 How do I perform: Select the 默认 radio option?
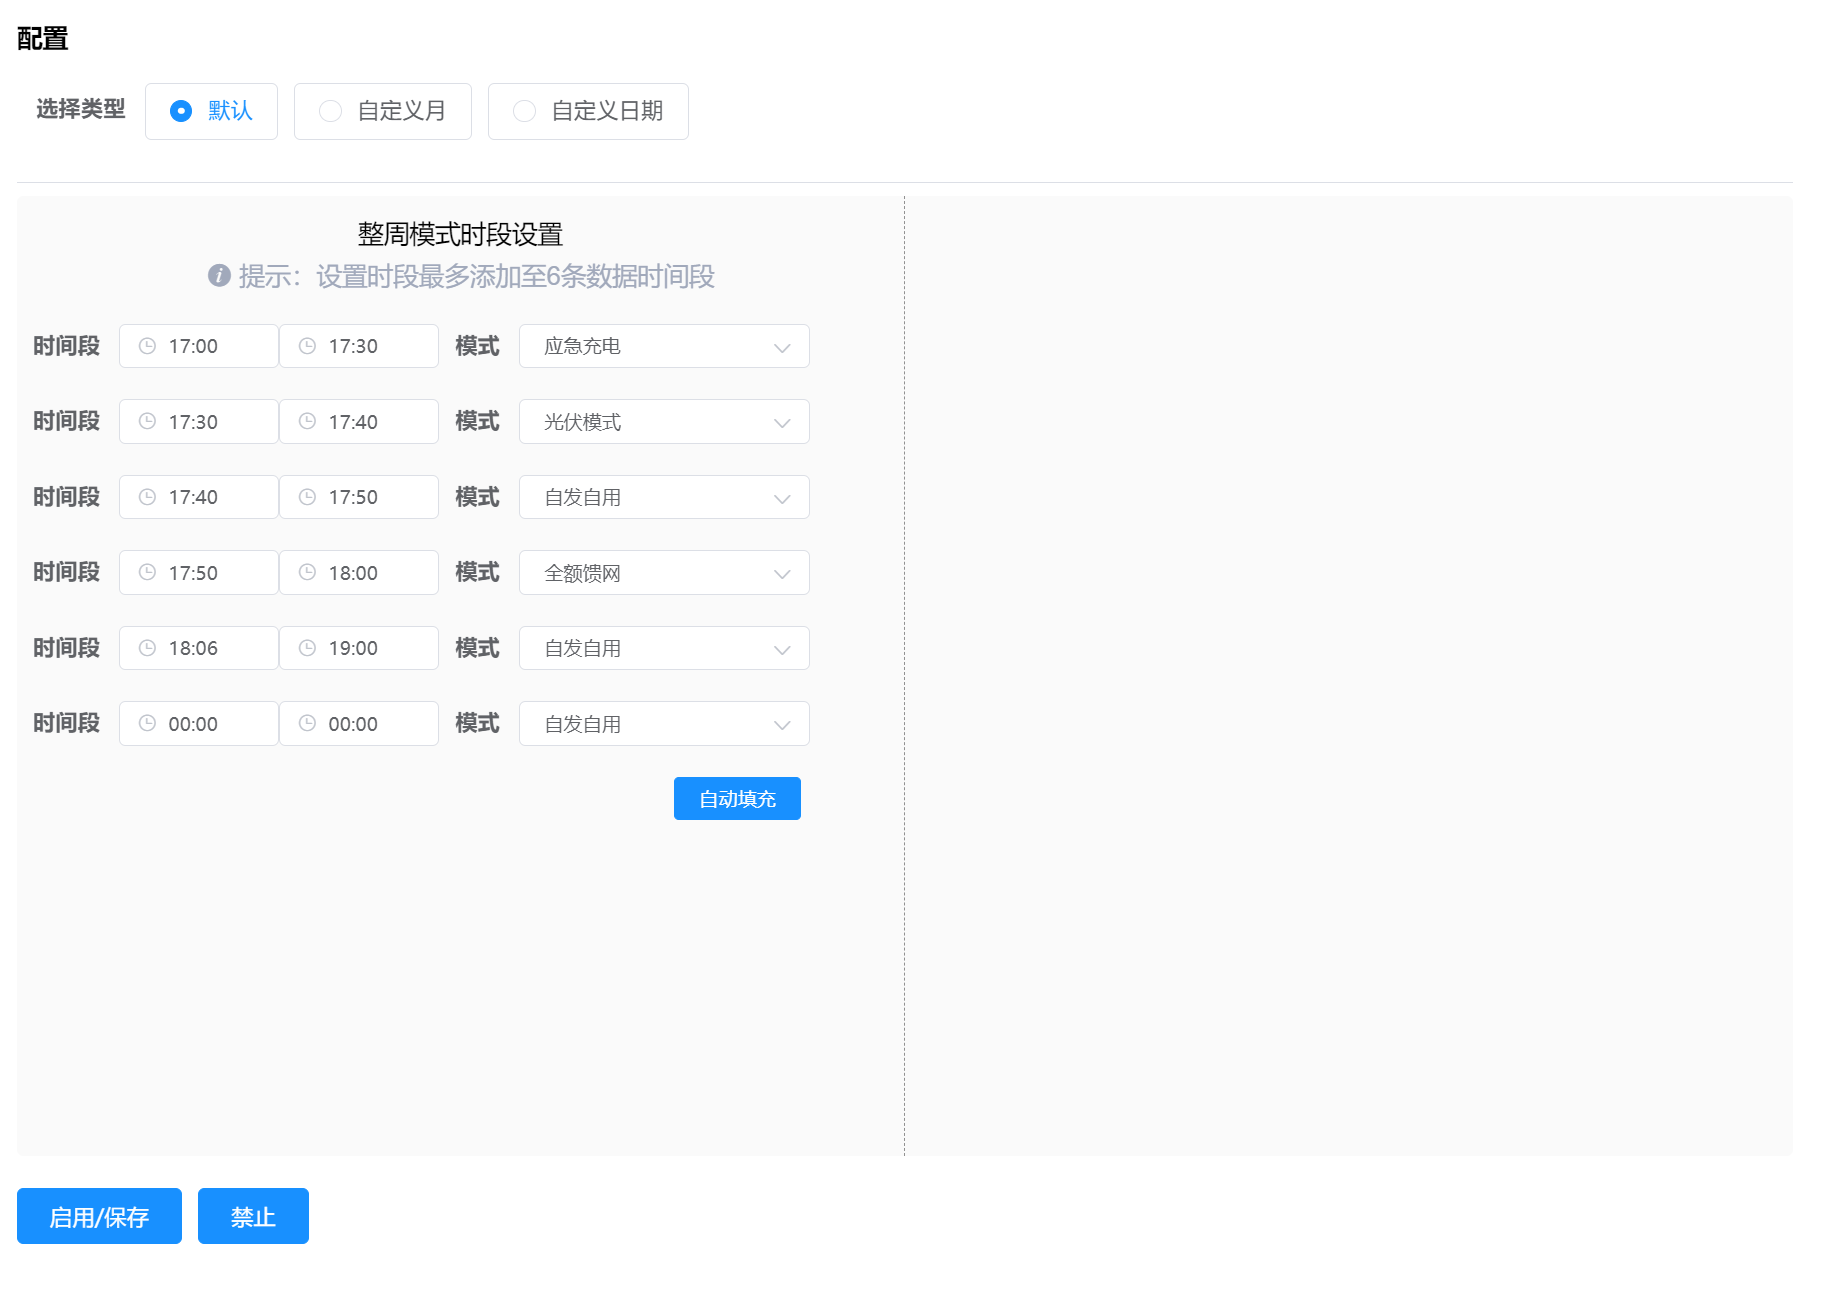point(211,111)
